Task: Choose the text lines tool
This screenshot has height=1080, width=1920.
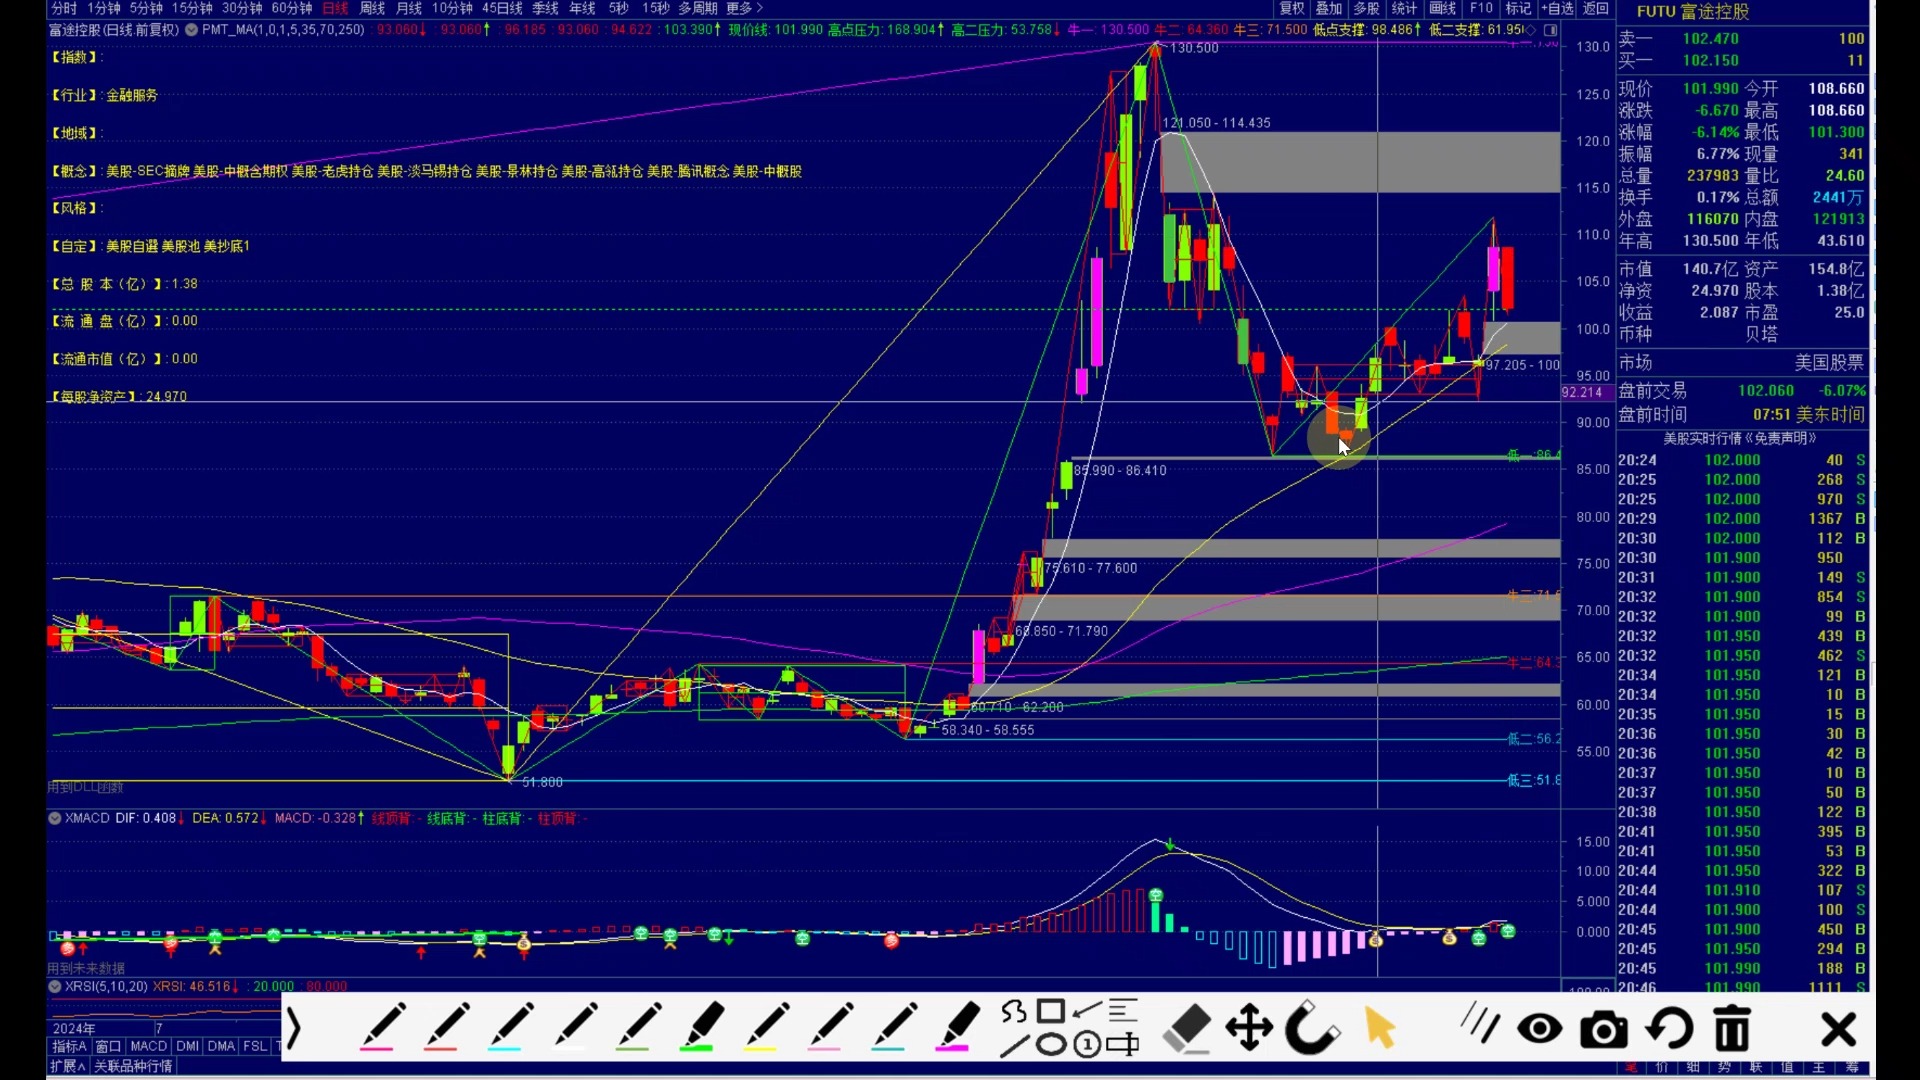Action: tap(1123, 1011)
